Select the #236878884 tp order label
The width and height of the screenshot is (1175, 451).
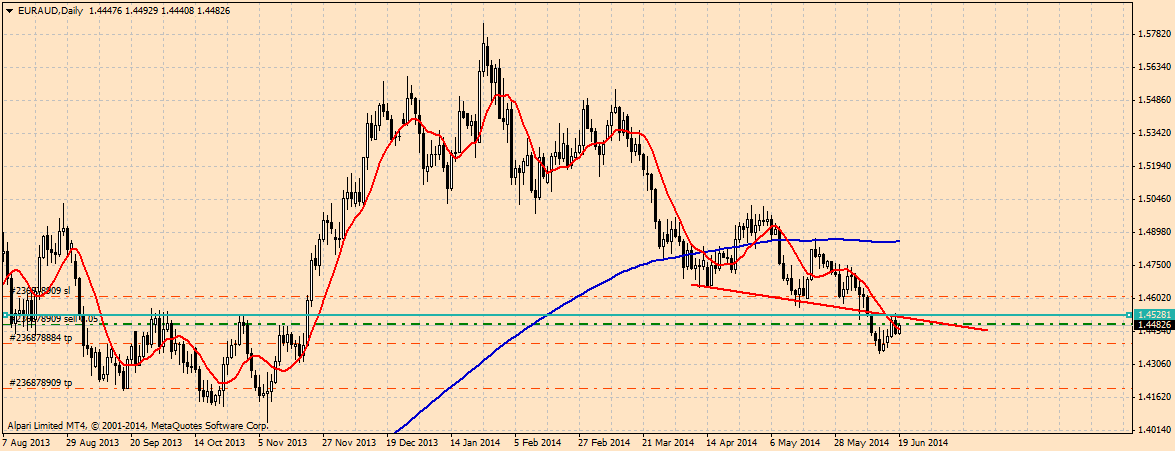(40, 338)
